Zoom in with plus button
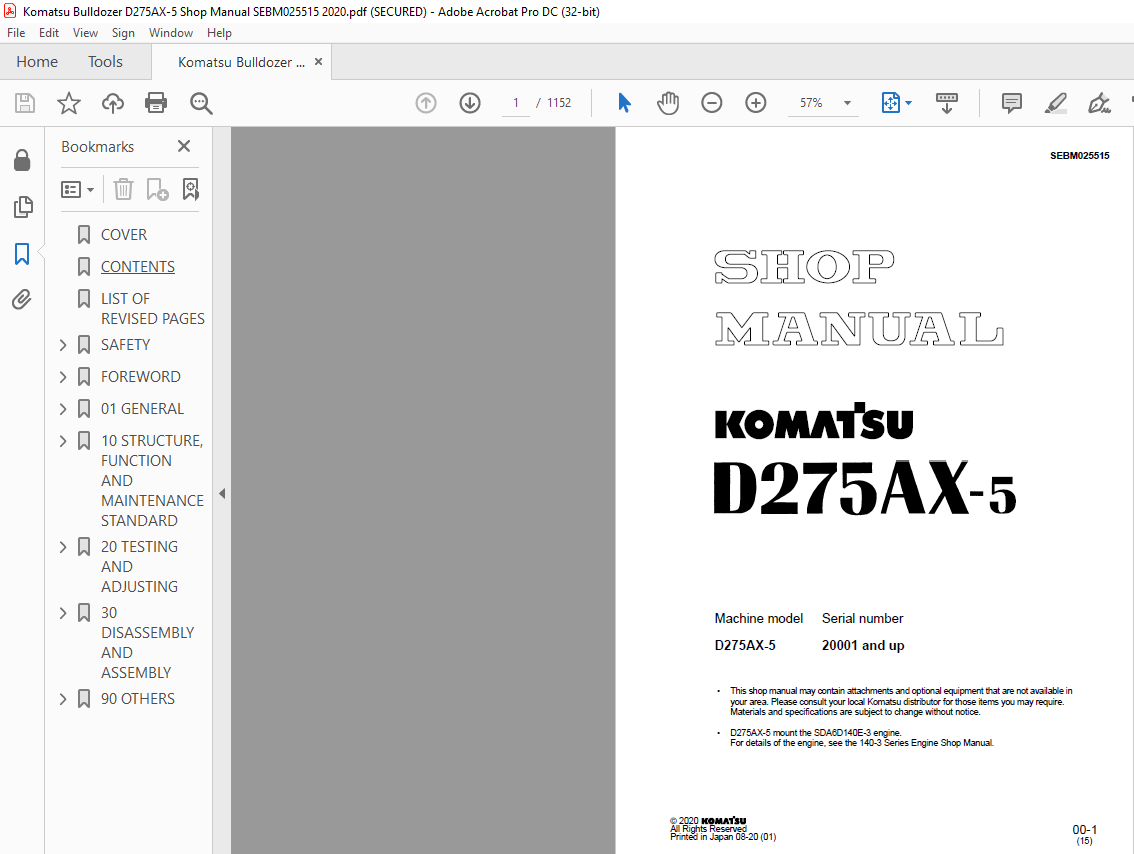Image resolution: width=1134 pixels, height=854 pixels. (756, 103)
